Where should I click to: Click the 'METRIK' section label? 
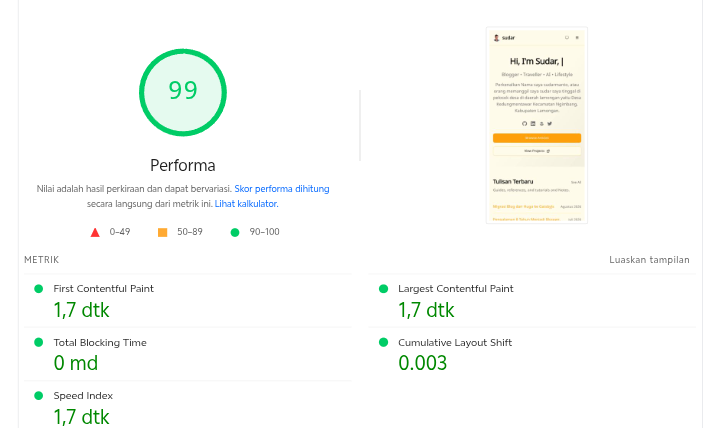coord(41,260)
